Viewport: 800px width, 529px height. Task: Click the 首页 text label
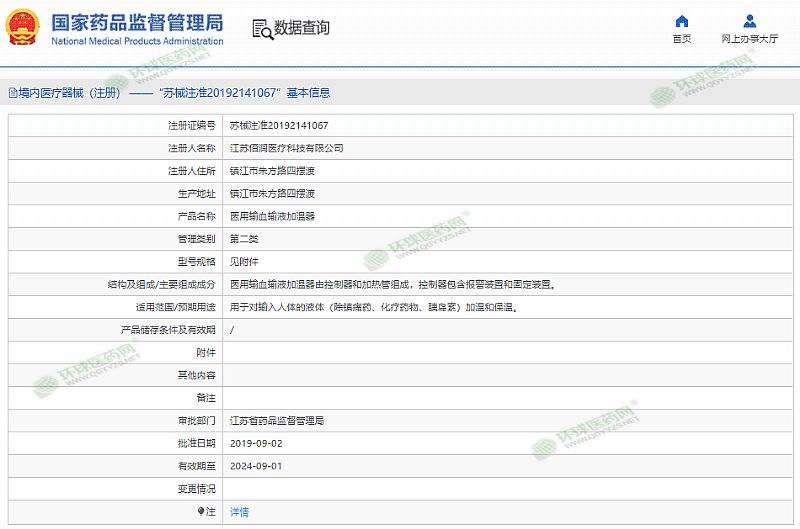coord(682,39)
